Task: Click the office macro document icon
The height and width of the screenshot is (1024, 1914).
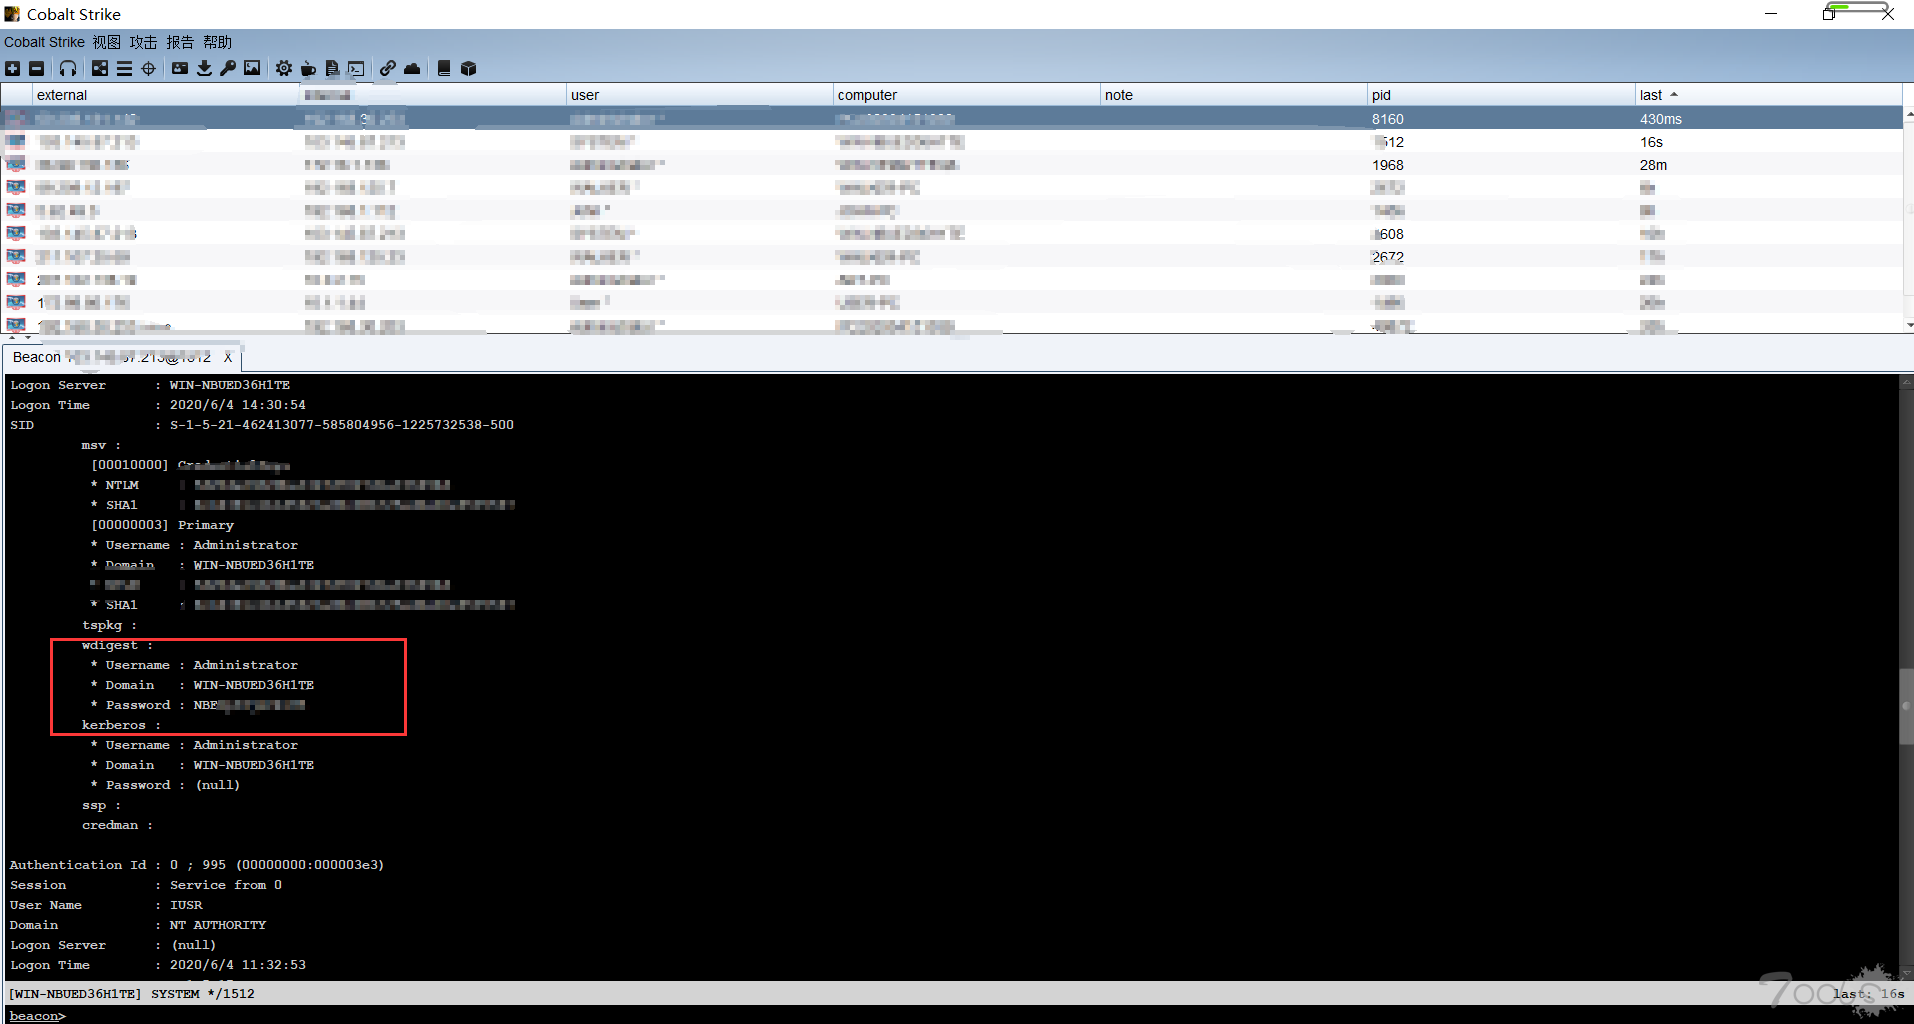Action: pyautogui.click(x=332, y=69)
